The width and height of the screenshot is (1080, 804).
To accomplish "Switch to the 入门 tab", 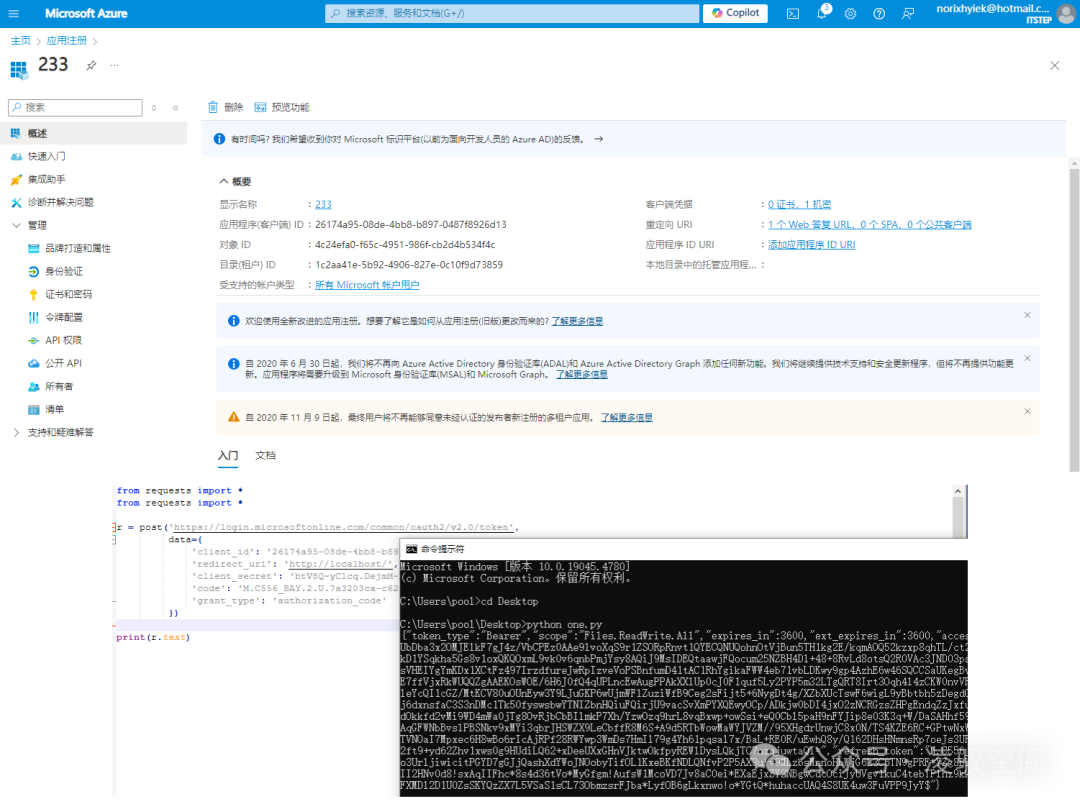I will [228, 455].
